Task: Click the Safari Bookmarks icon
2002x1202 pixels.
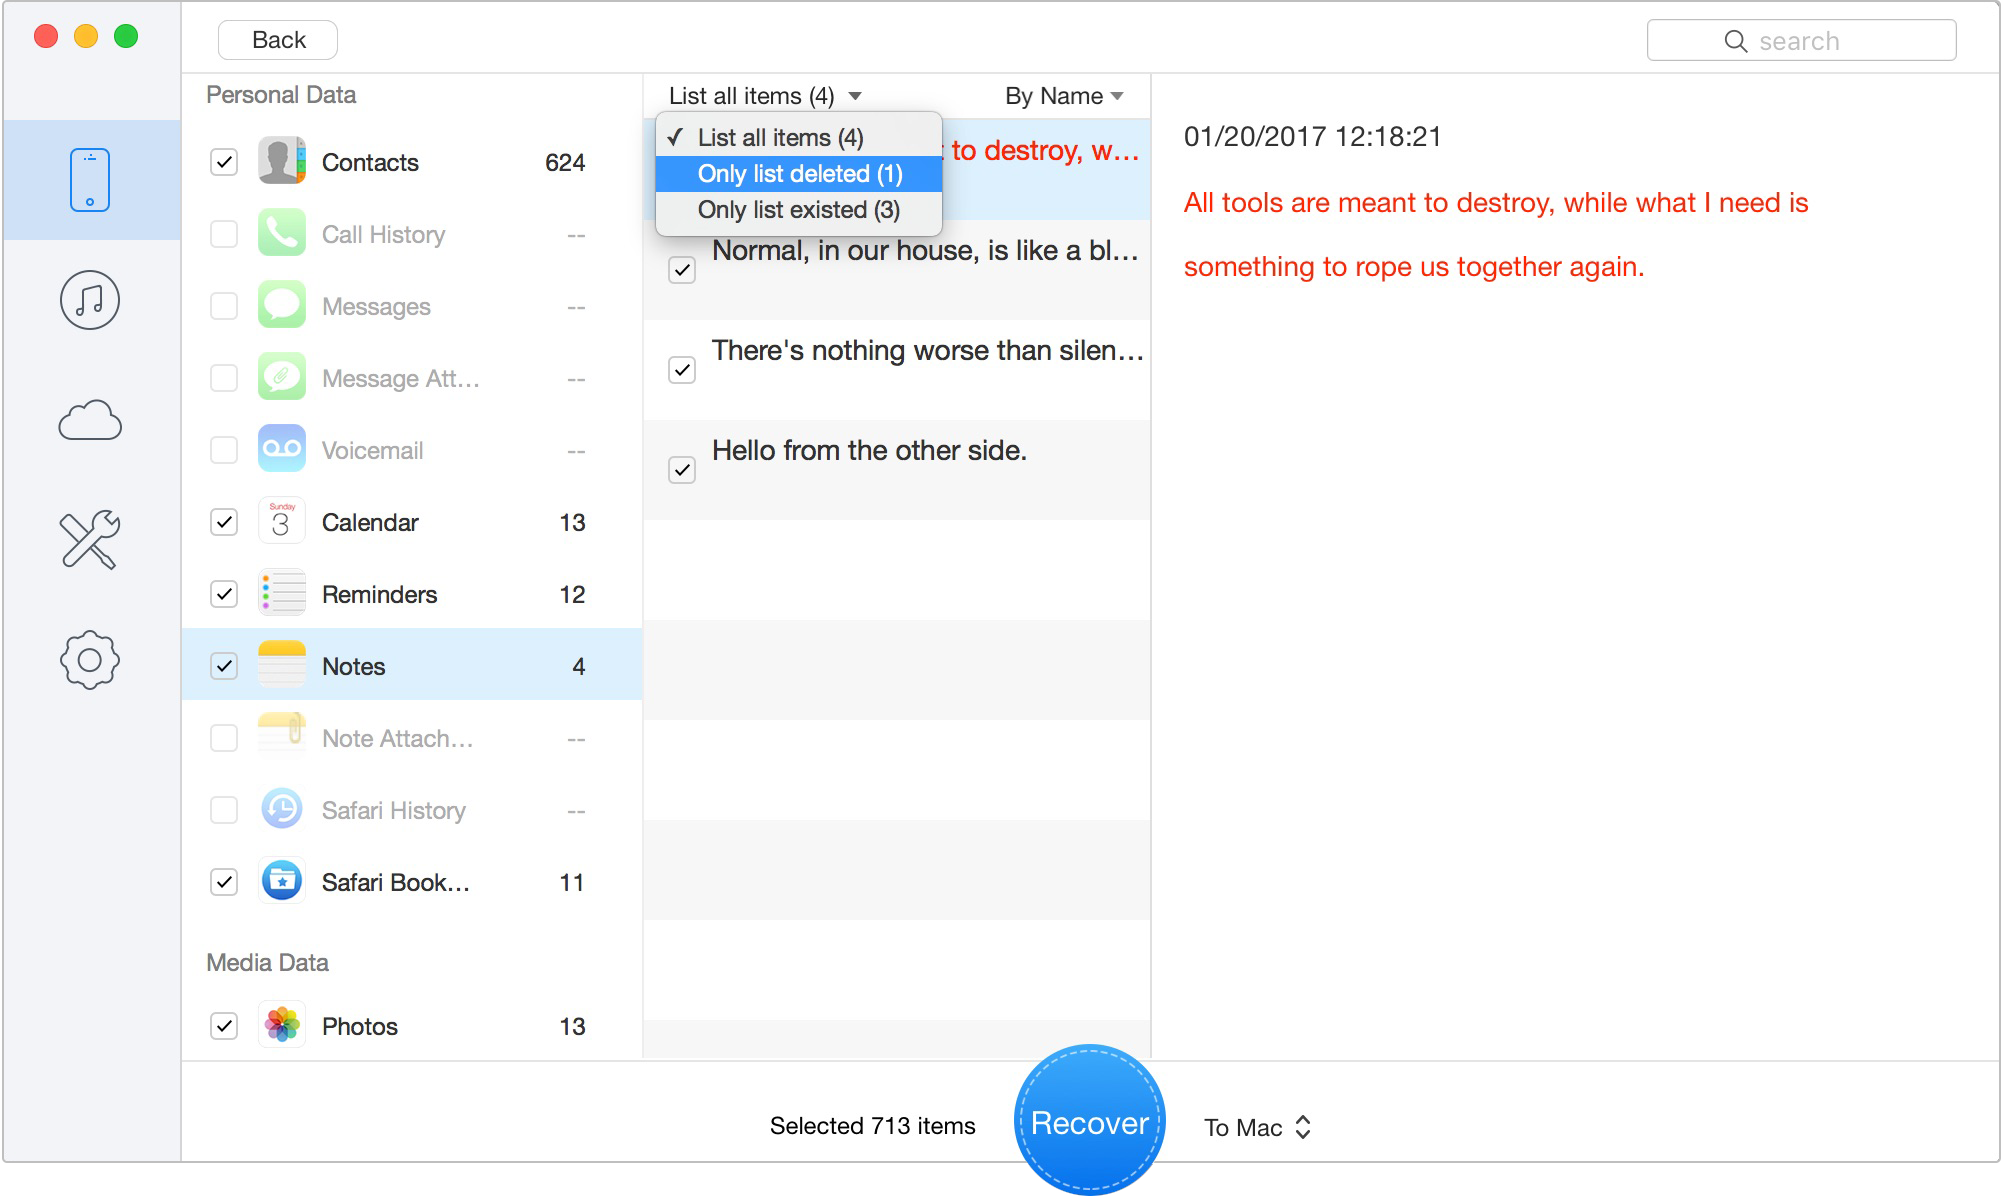Action: click(282, 882)
